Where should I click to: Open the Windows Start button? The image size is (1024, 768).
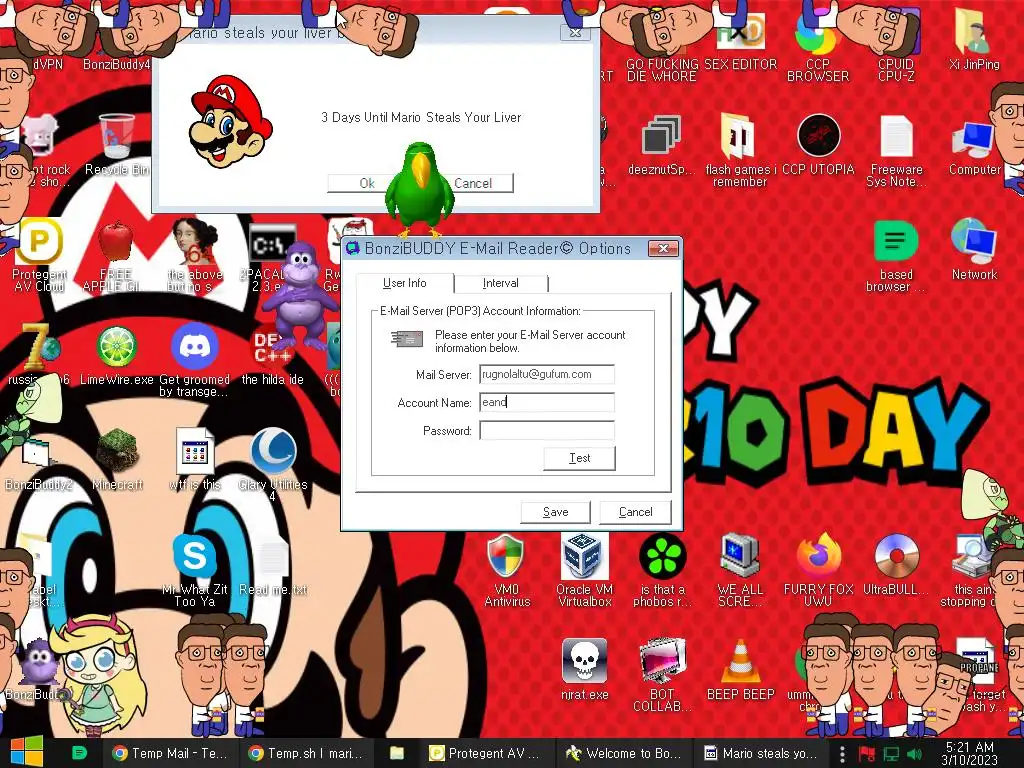(x=26, y=752)
